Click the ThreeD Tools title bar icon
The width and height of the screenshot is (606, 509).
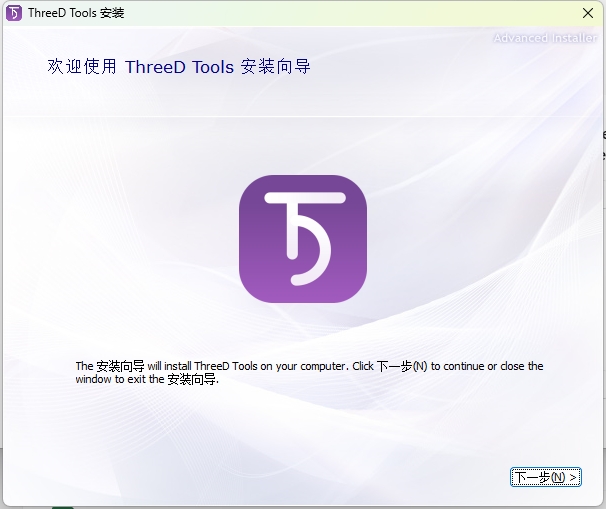(x=14, y=13)
